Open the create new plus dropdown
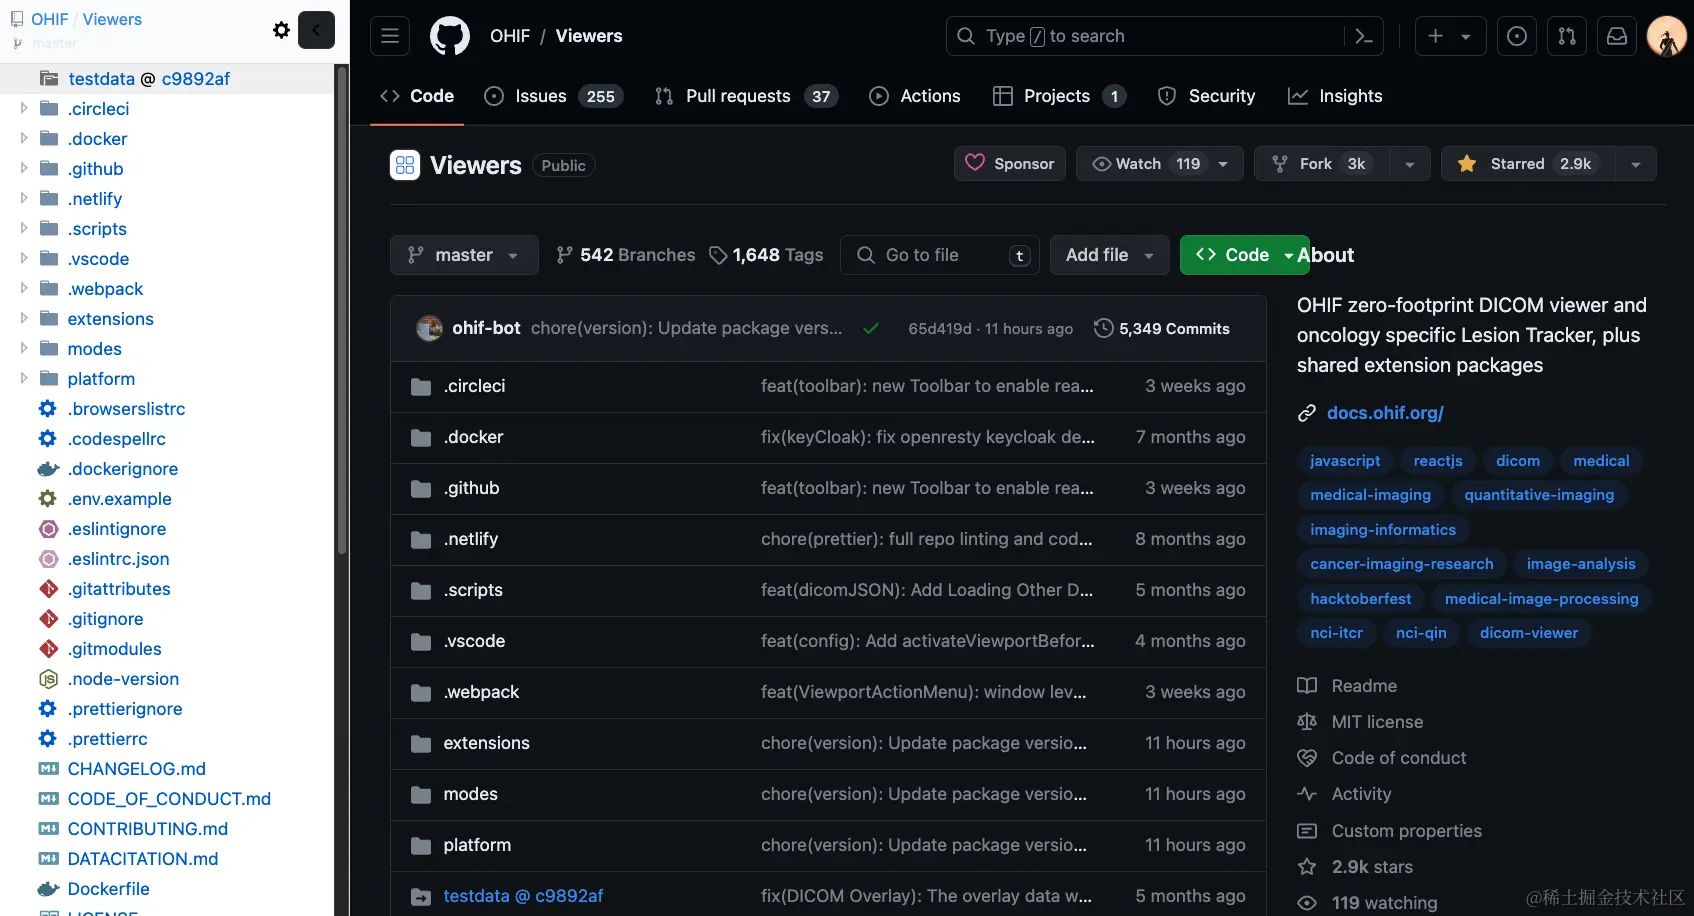The width and height of the screenshot is (1694, 916). [x=1450, y=36]
